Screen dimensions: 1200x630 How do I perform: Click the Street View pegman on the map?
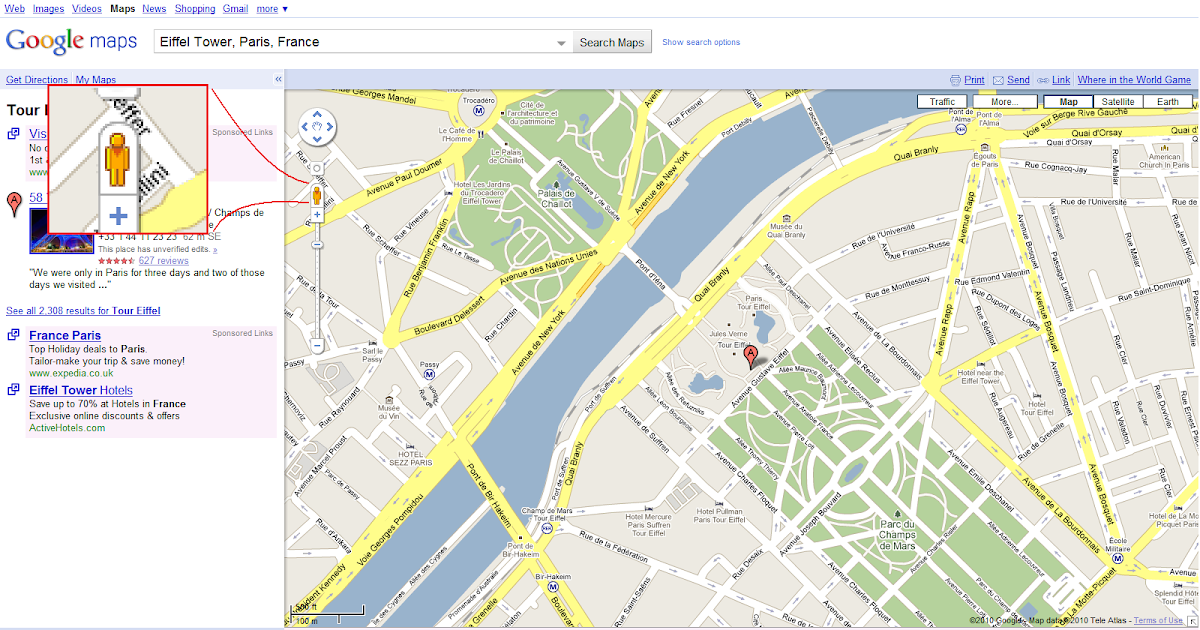coord(317,195)
